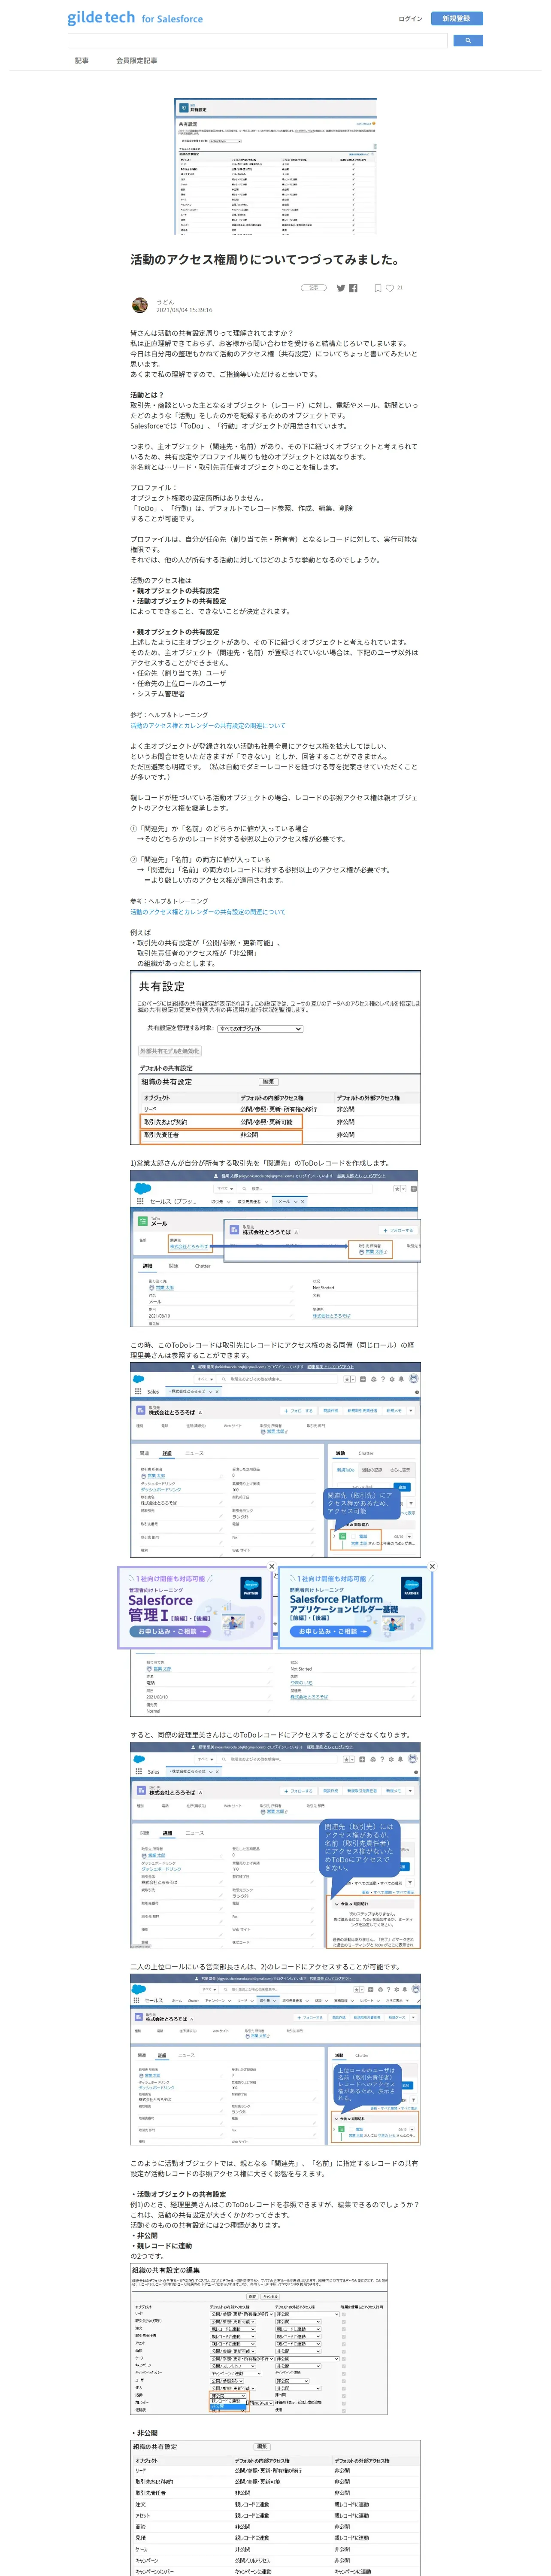
Task: Click the 編集 button in 組織の共有設定 image
Action: point(268,1081)
